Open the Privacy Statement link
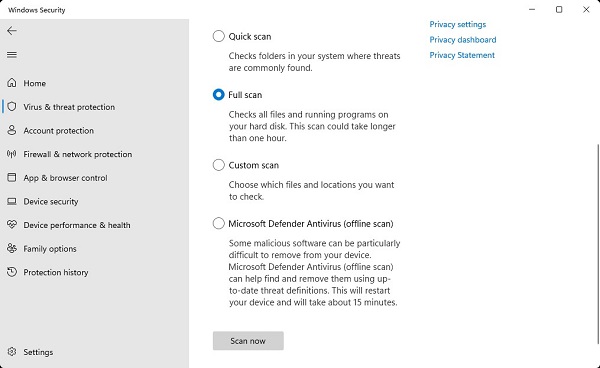This screenshot has width=600, height=368. pos(462,55)
